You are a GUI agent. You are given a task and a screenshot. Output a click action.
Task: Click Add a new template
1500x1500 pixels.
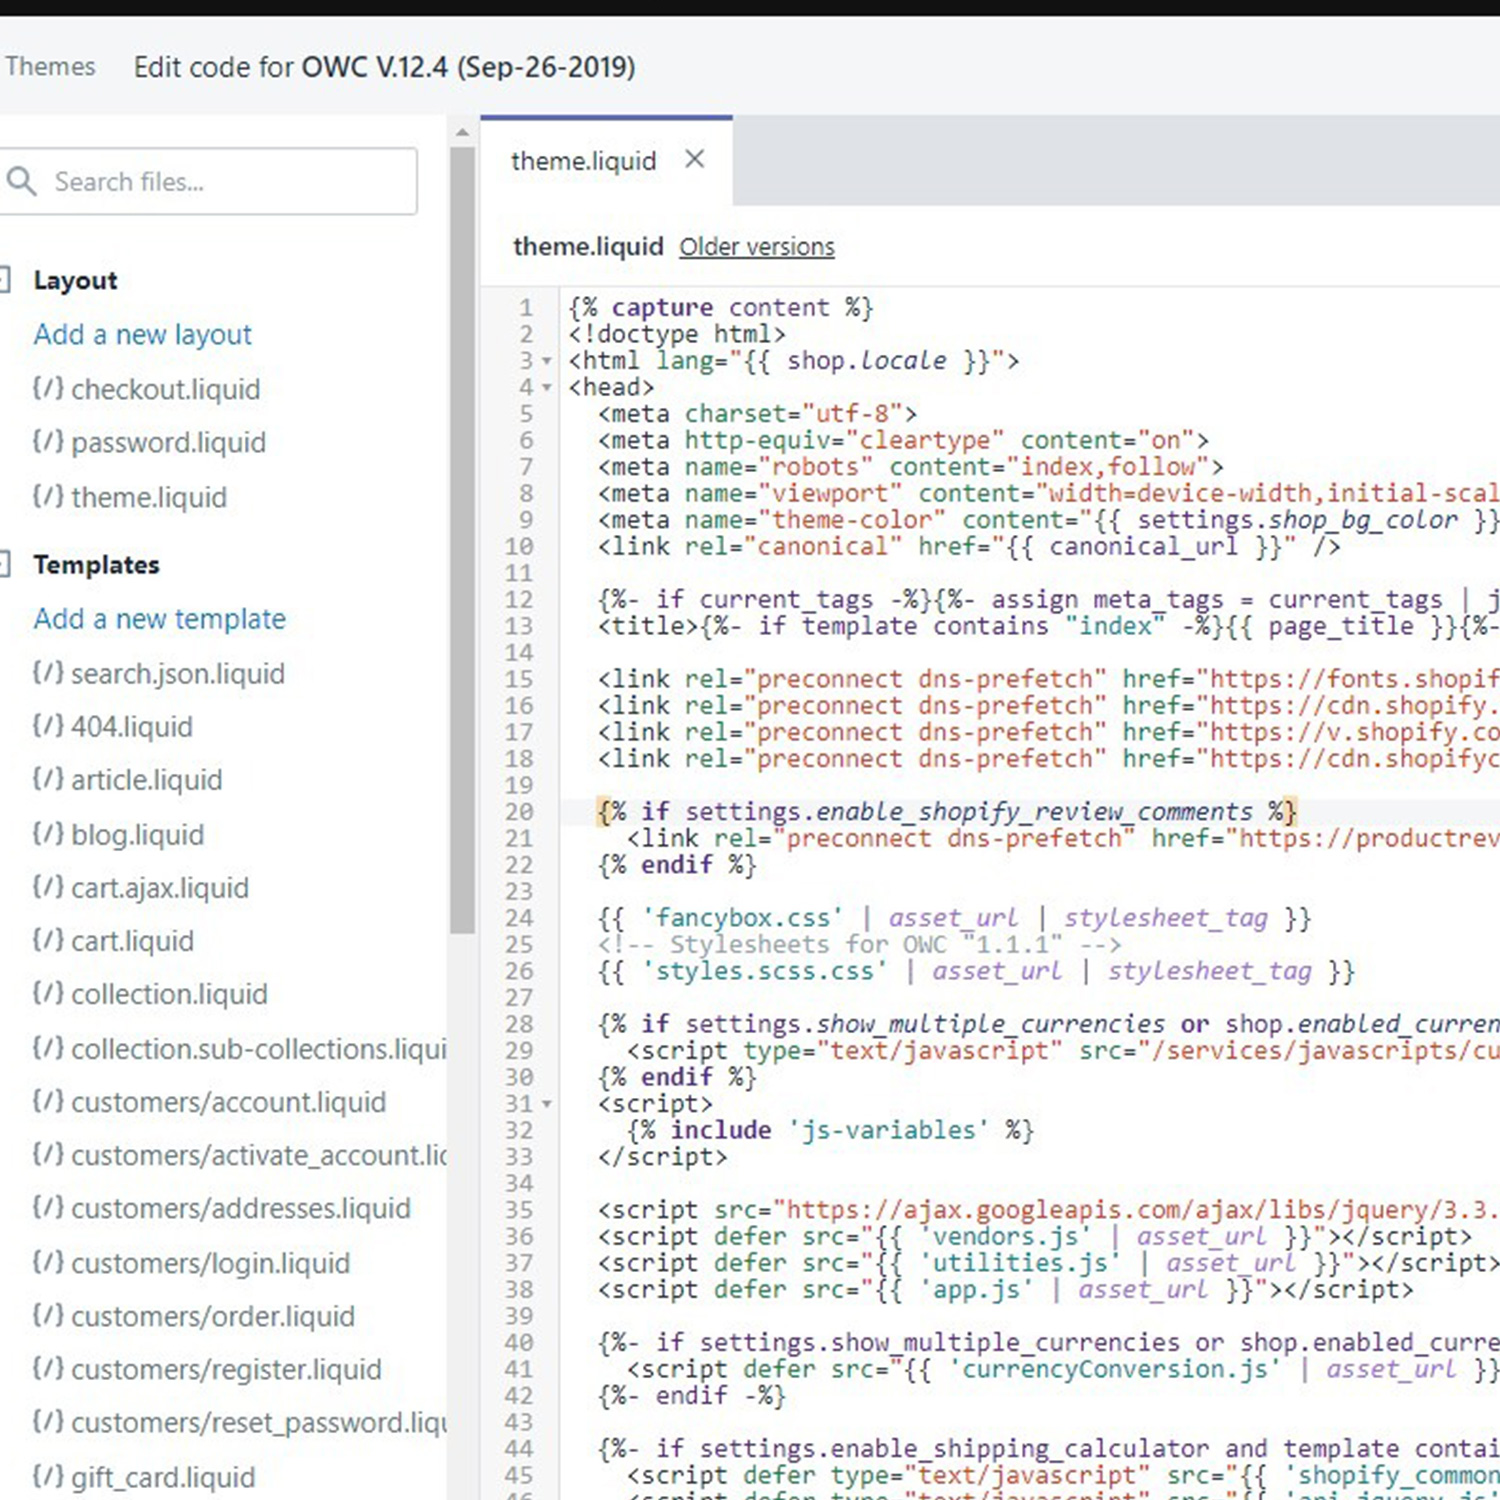point(159,619)
